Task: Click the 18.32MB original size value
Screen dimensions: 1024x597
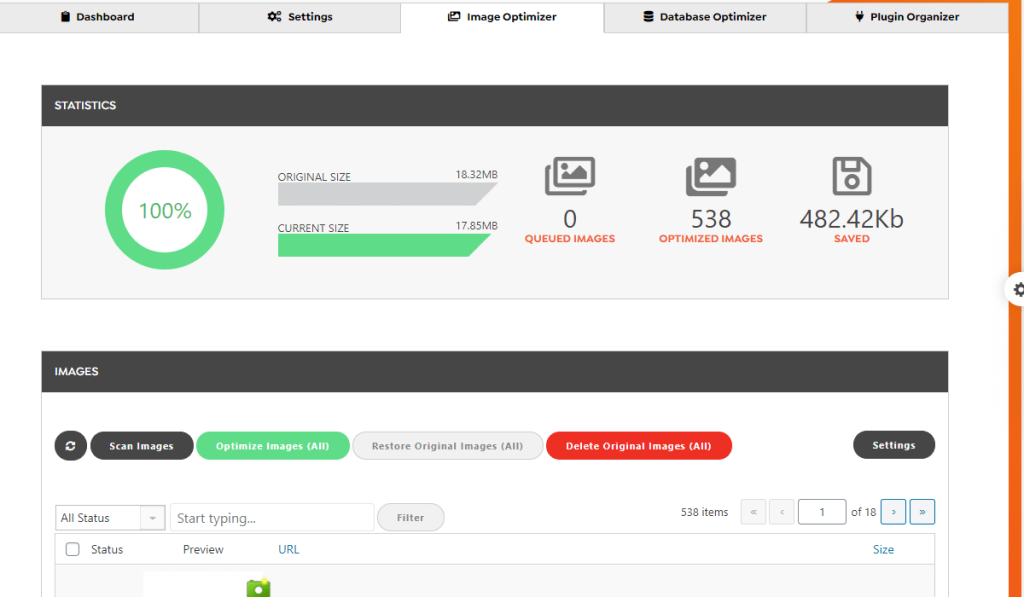Action: pos(476,174)
